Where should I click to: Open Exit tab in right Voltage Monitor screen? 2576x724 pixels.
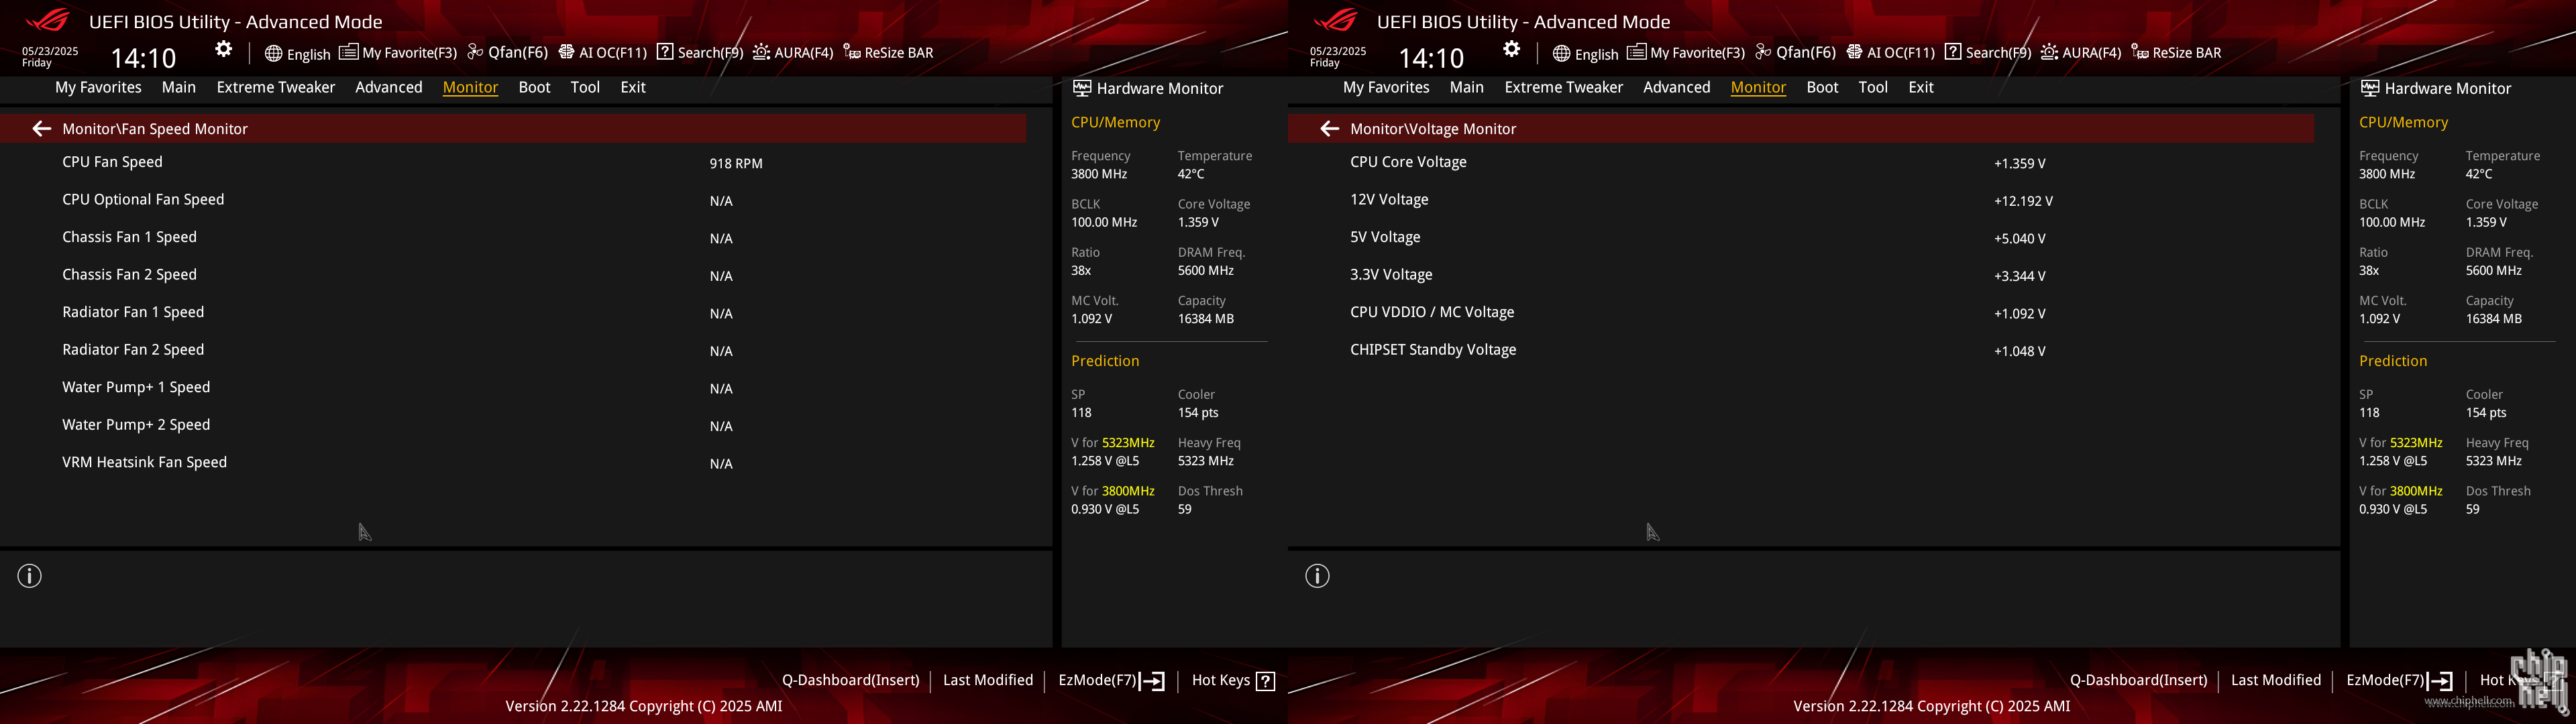click(1921, 87)
